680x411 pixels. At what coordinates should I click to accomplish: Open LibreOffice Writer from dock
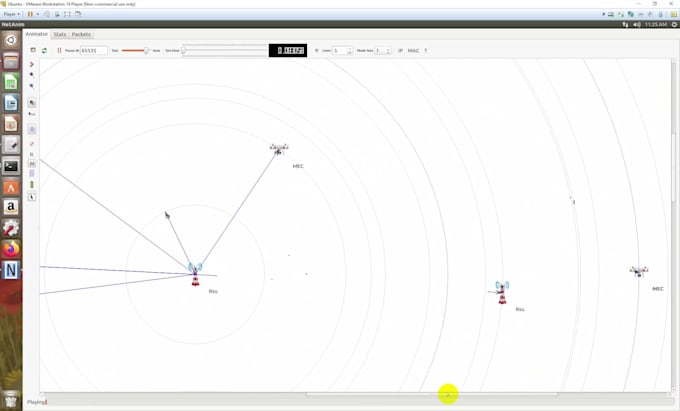click(x=11, y=103)
